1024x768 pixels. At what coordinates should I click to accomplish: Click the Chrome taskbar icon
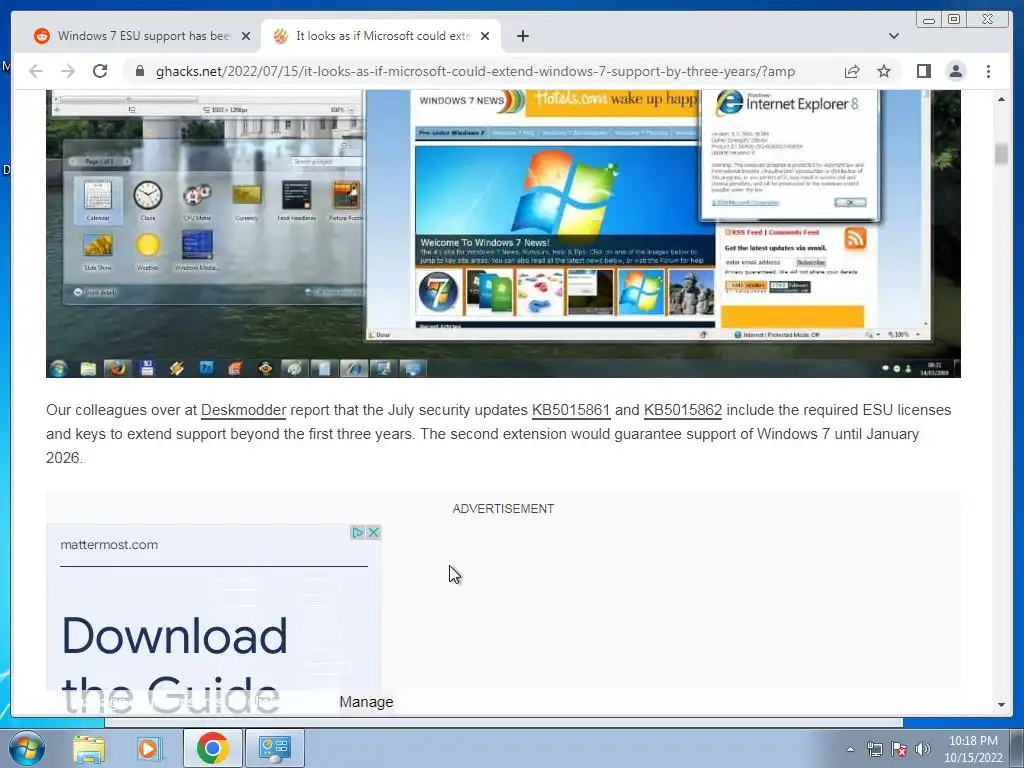[212, 748]
